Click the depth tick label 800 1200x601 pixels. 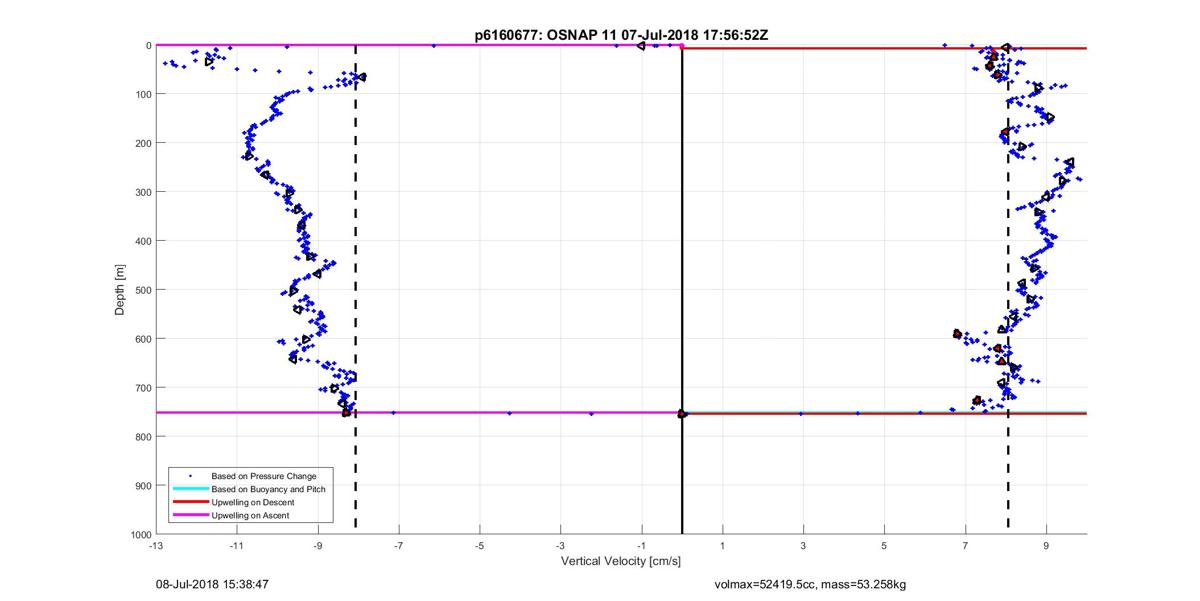tap(142, 437)
